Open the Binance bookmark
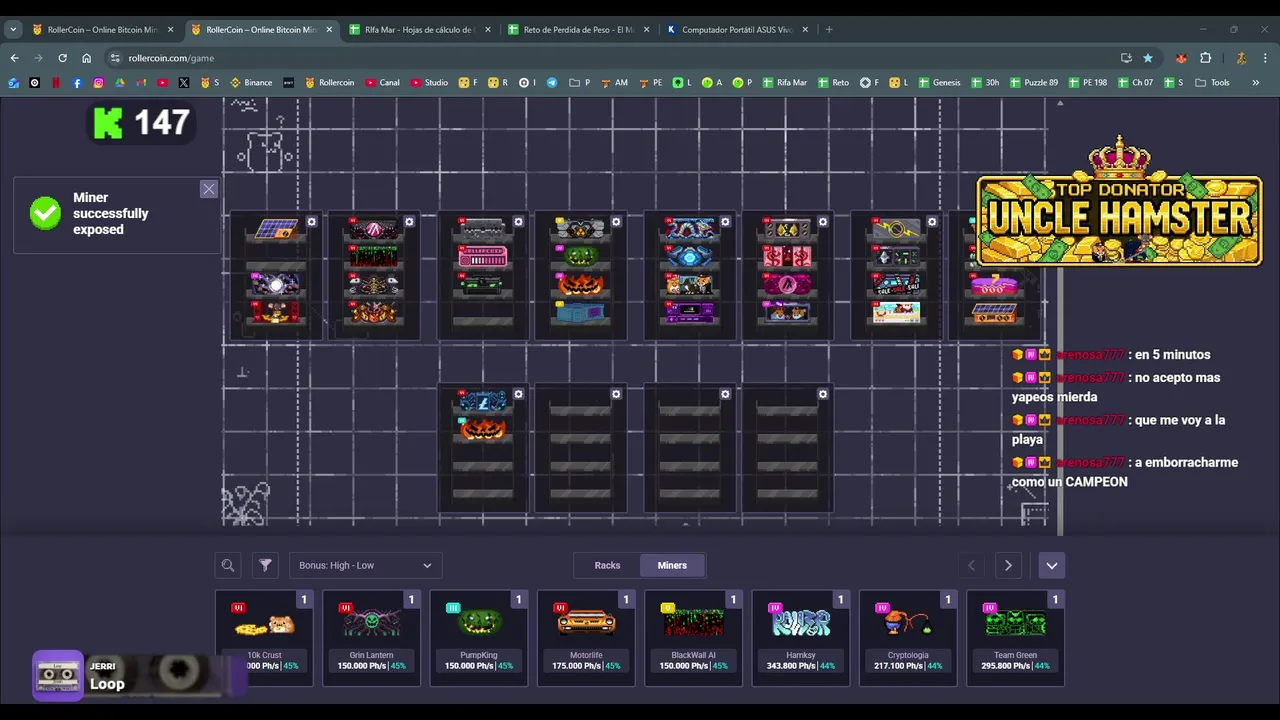 [x=251, y=82]
